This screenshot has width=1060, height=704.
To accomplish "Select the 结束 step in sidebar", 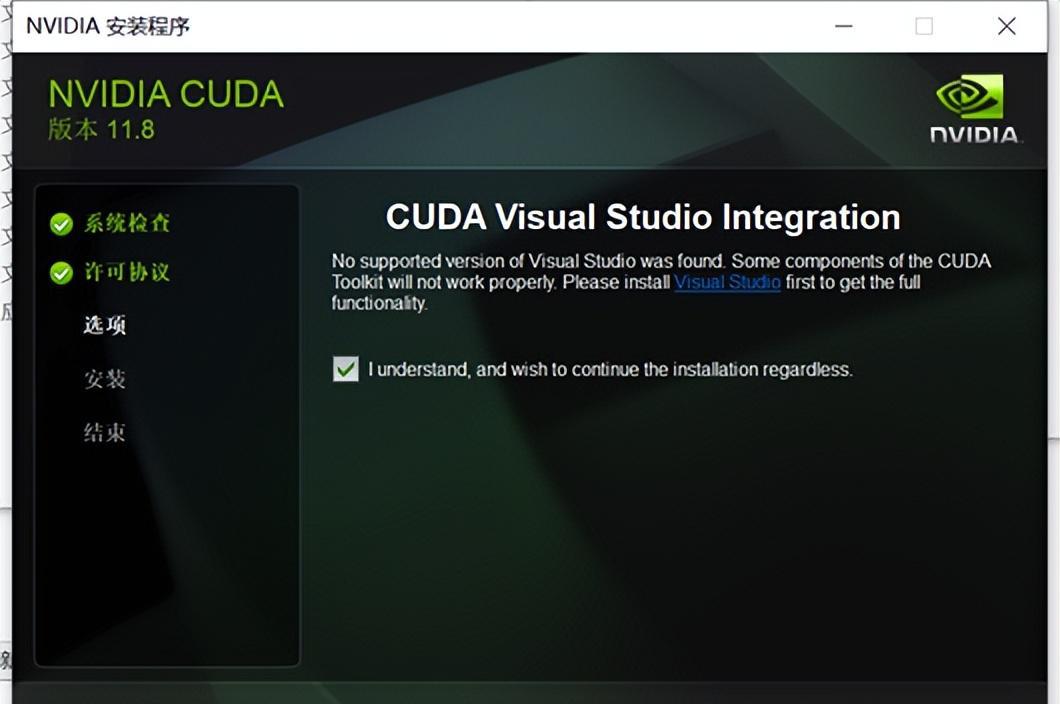I will tap(105, 432).
